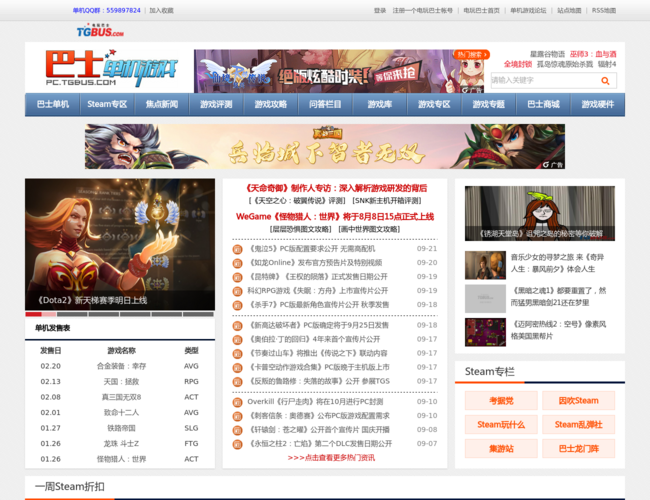Click the 考据党 Steam column button

point(501,400)
